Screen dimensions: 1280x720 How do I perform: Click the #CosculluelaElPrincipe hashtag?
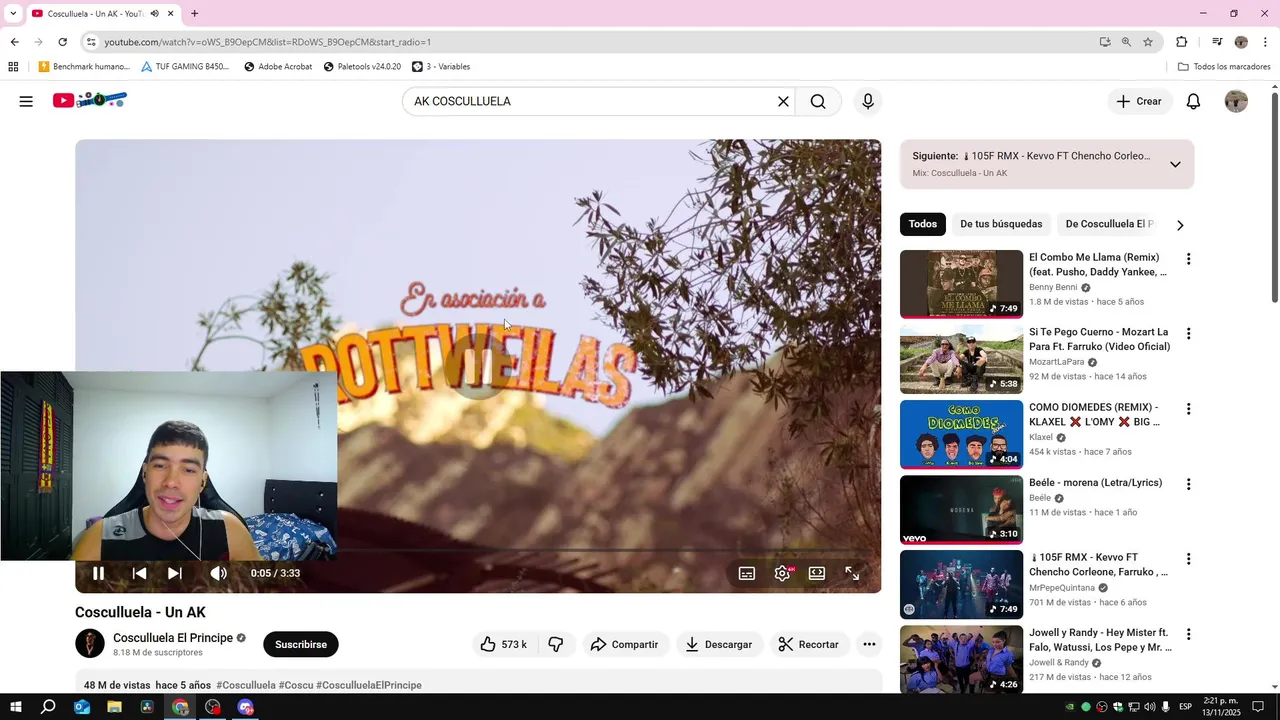click(369, 685)
